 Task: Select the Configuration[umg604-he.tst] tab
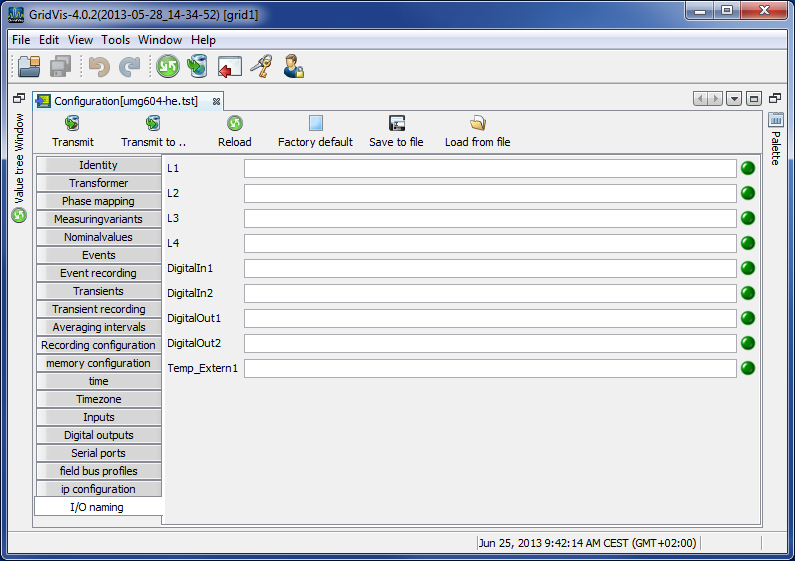[126, 101]
